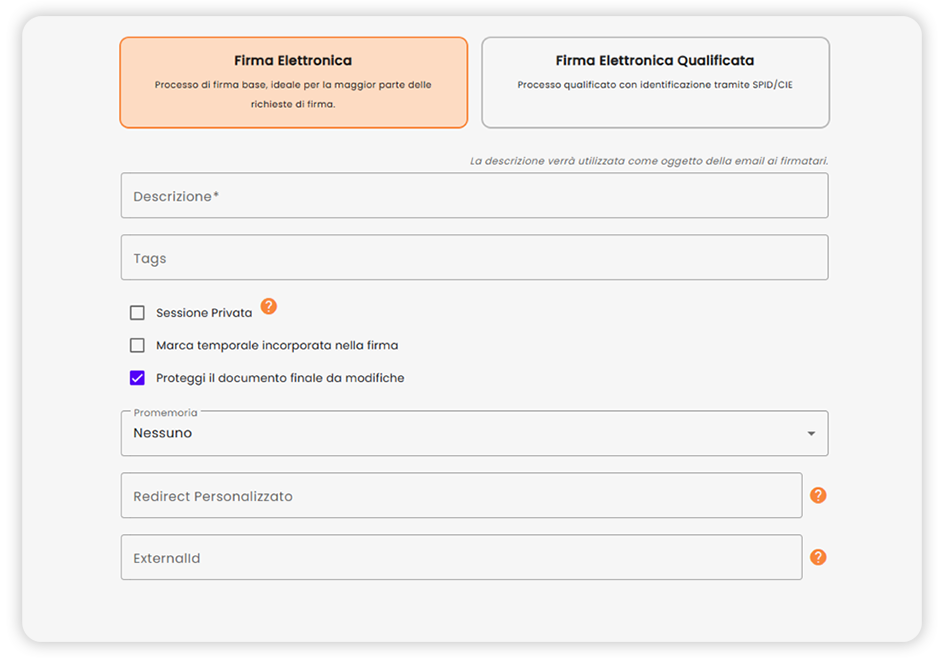Tick the Marca temporale incorporata checkbox
This screenshot has height=658, width=944.
pyautogui.click(x=137, y=346)
